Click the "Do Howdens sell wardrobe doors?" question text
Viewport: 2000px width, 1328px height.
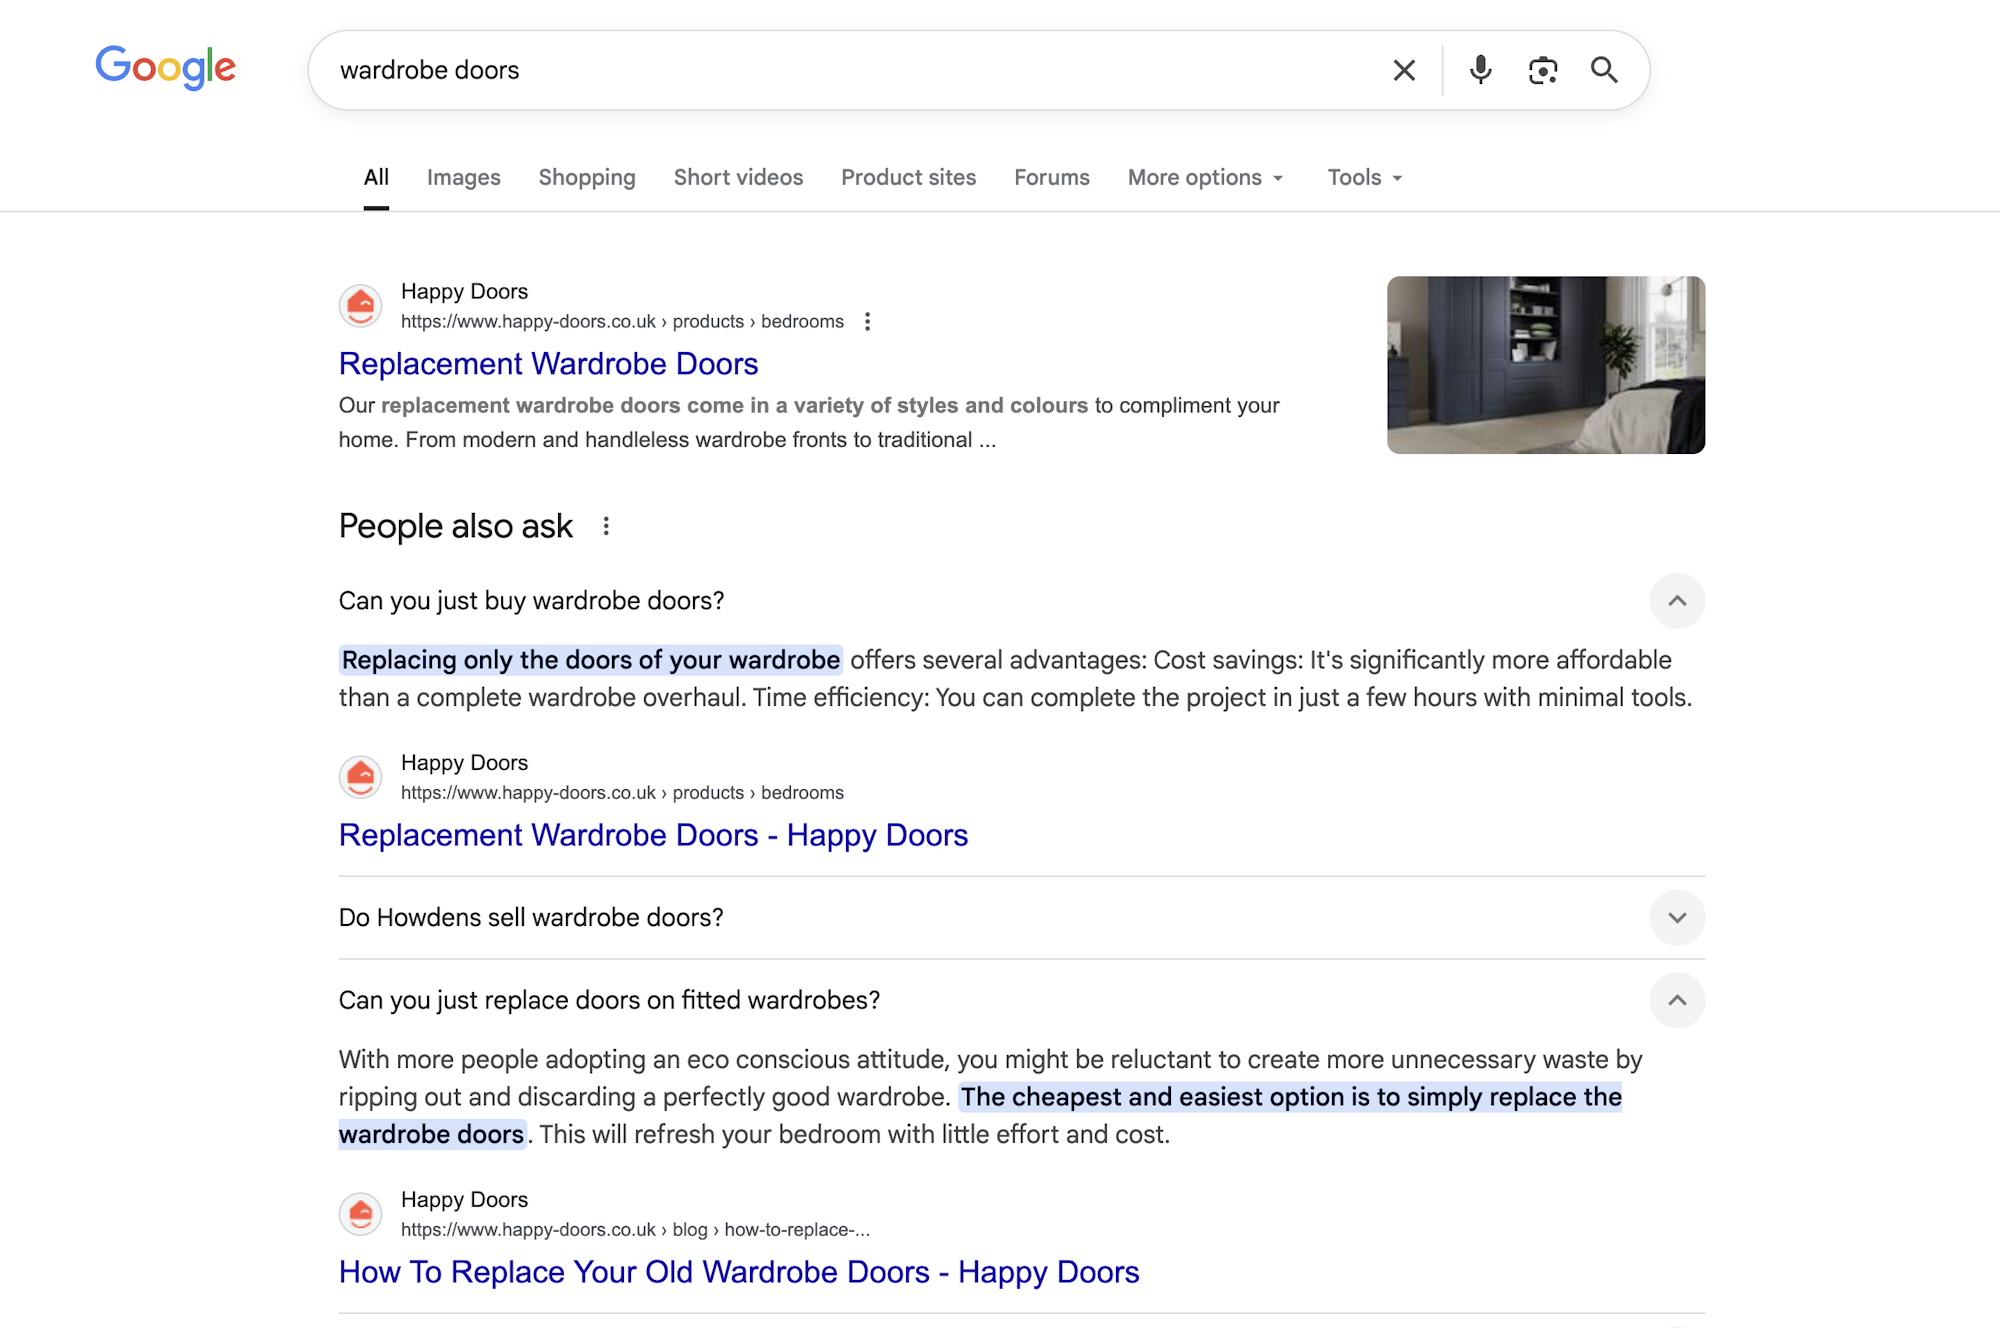pyautogui.click(x=531, y=918)
